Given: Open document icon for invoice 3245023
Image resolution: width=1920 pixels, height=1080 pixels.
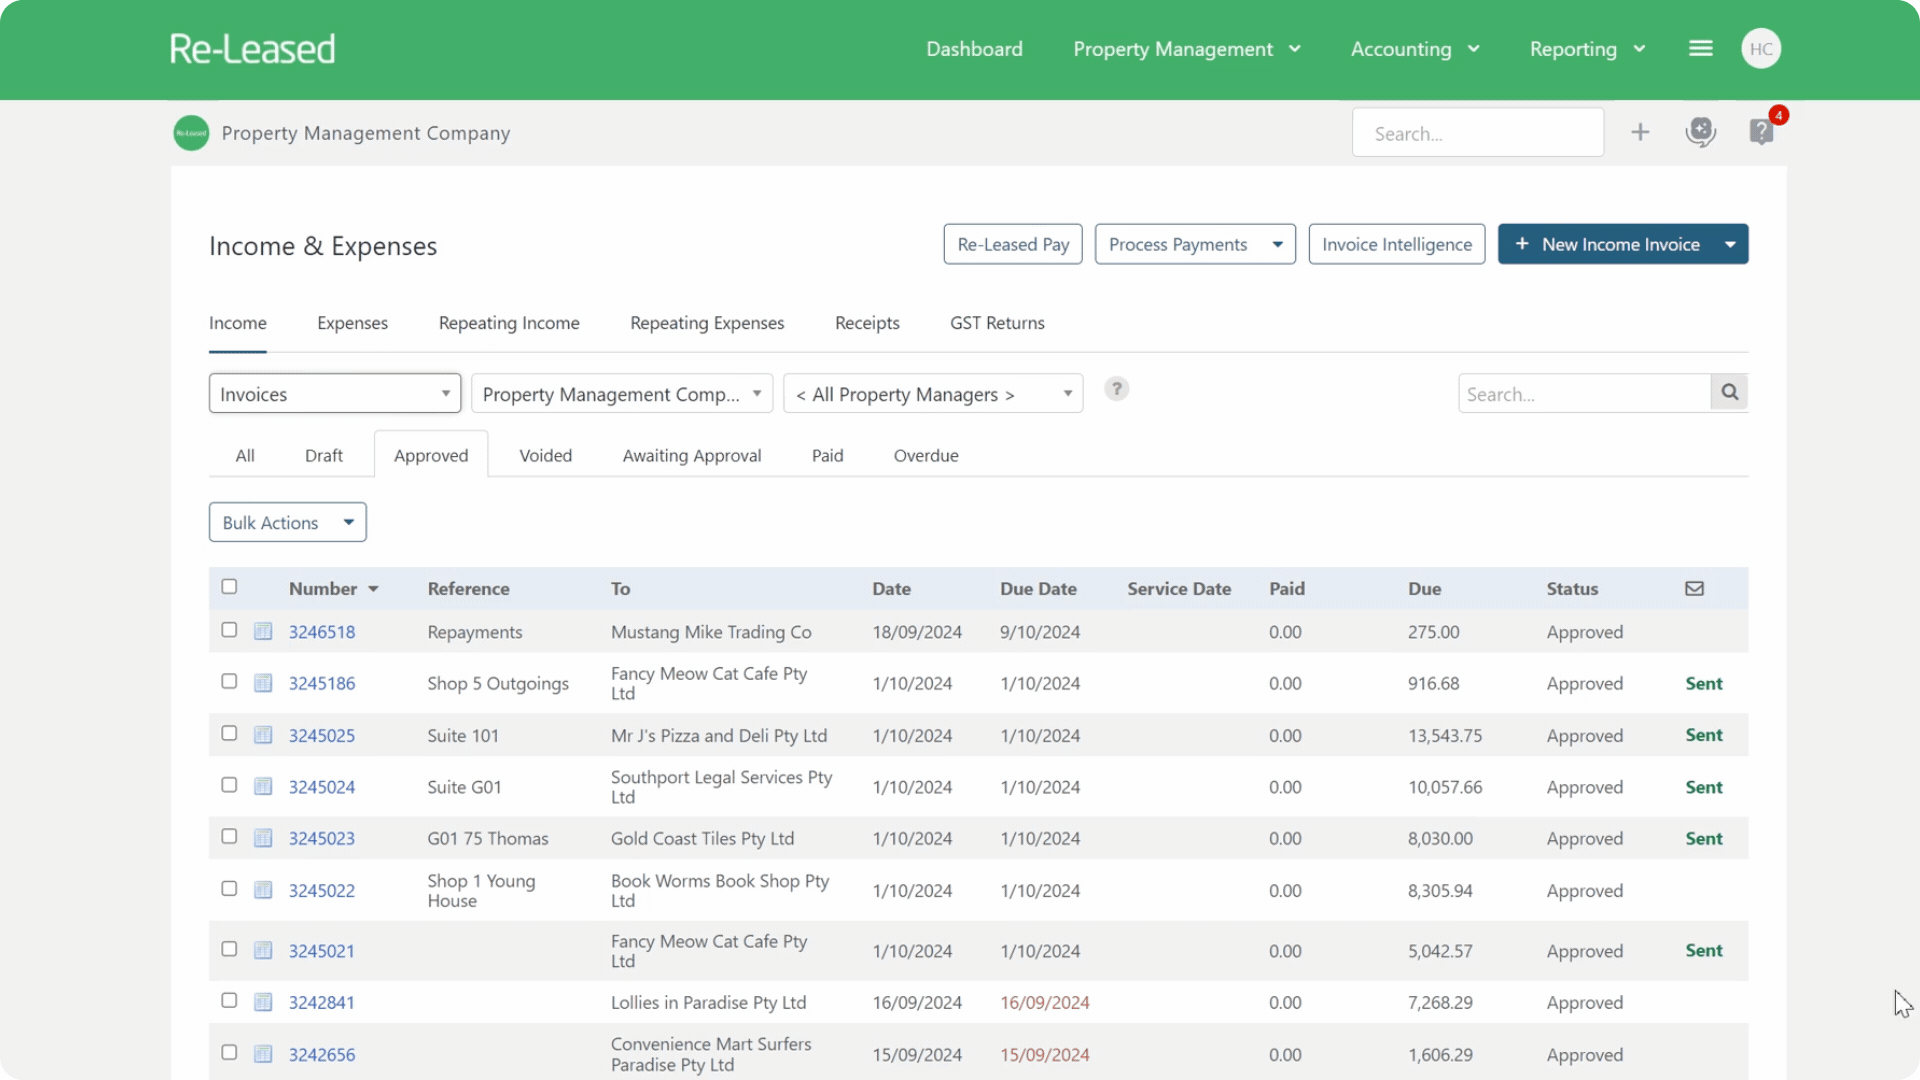Looking at the screenshot, I should tap(263, 838).
